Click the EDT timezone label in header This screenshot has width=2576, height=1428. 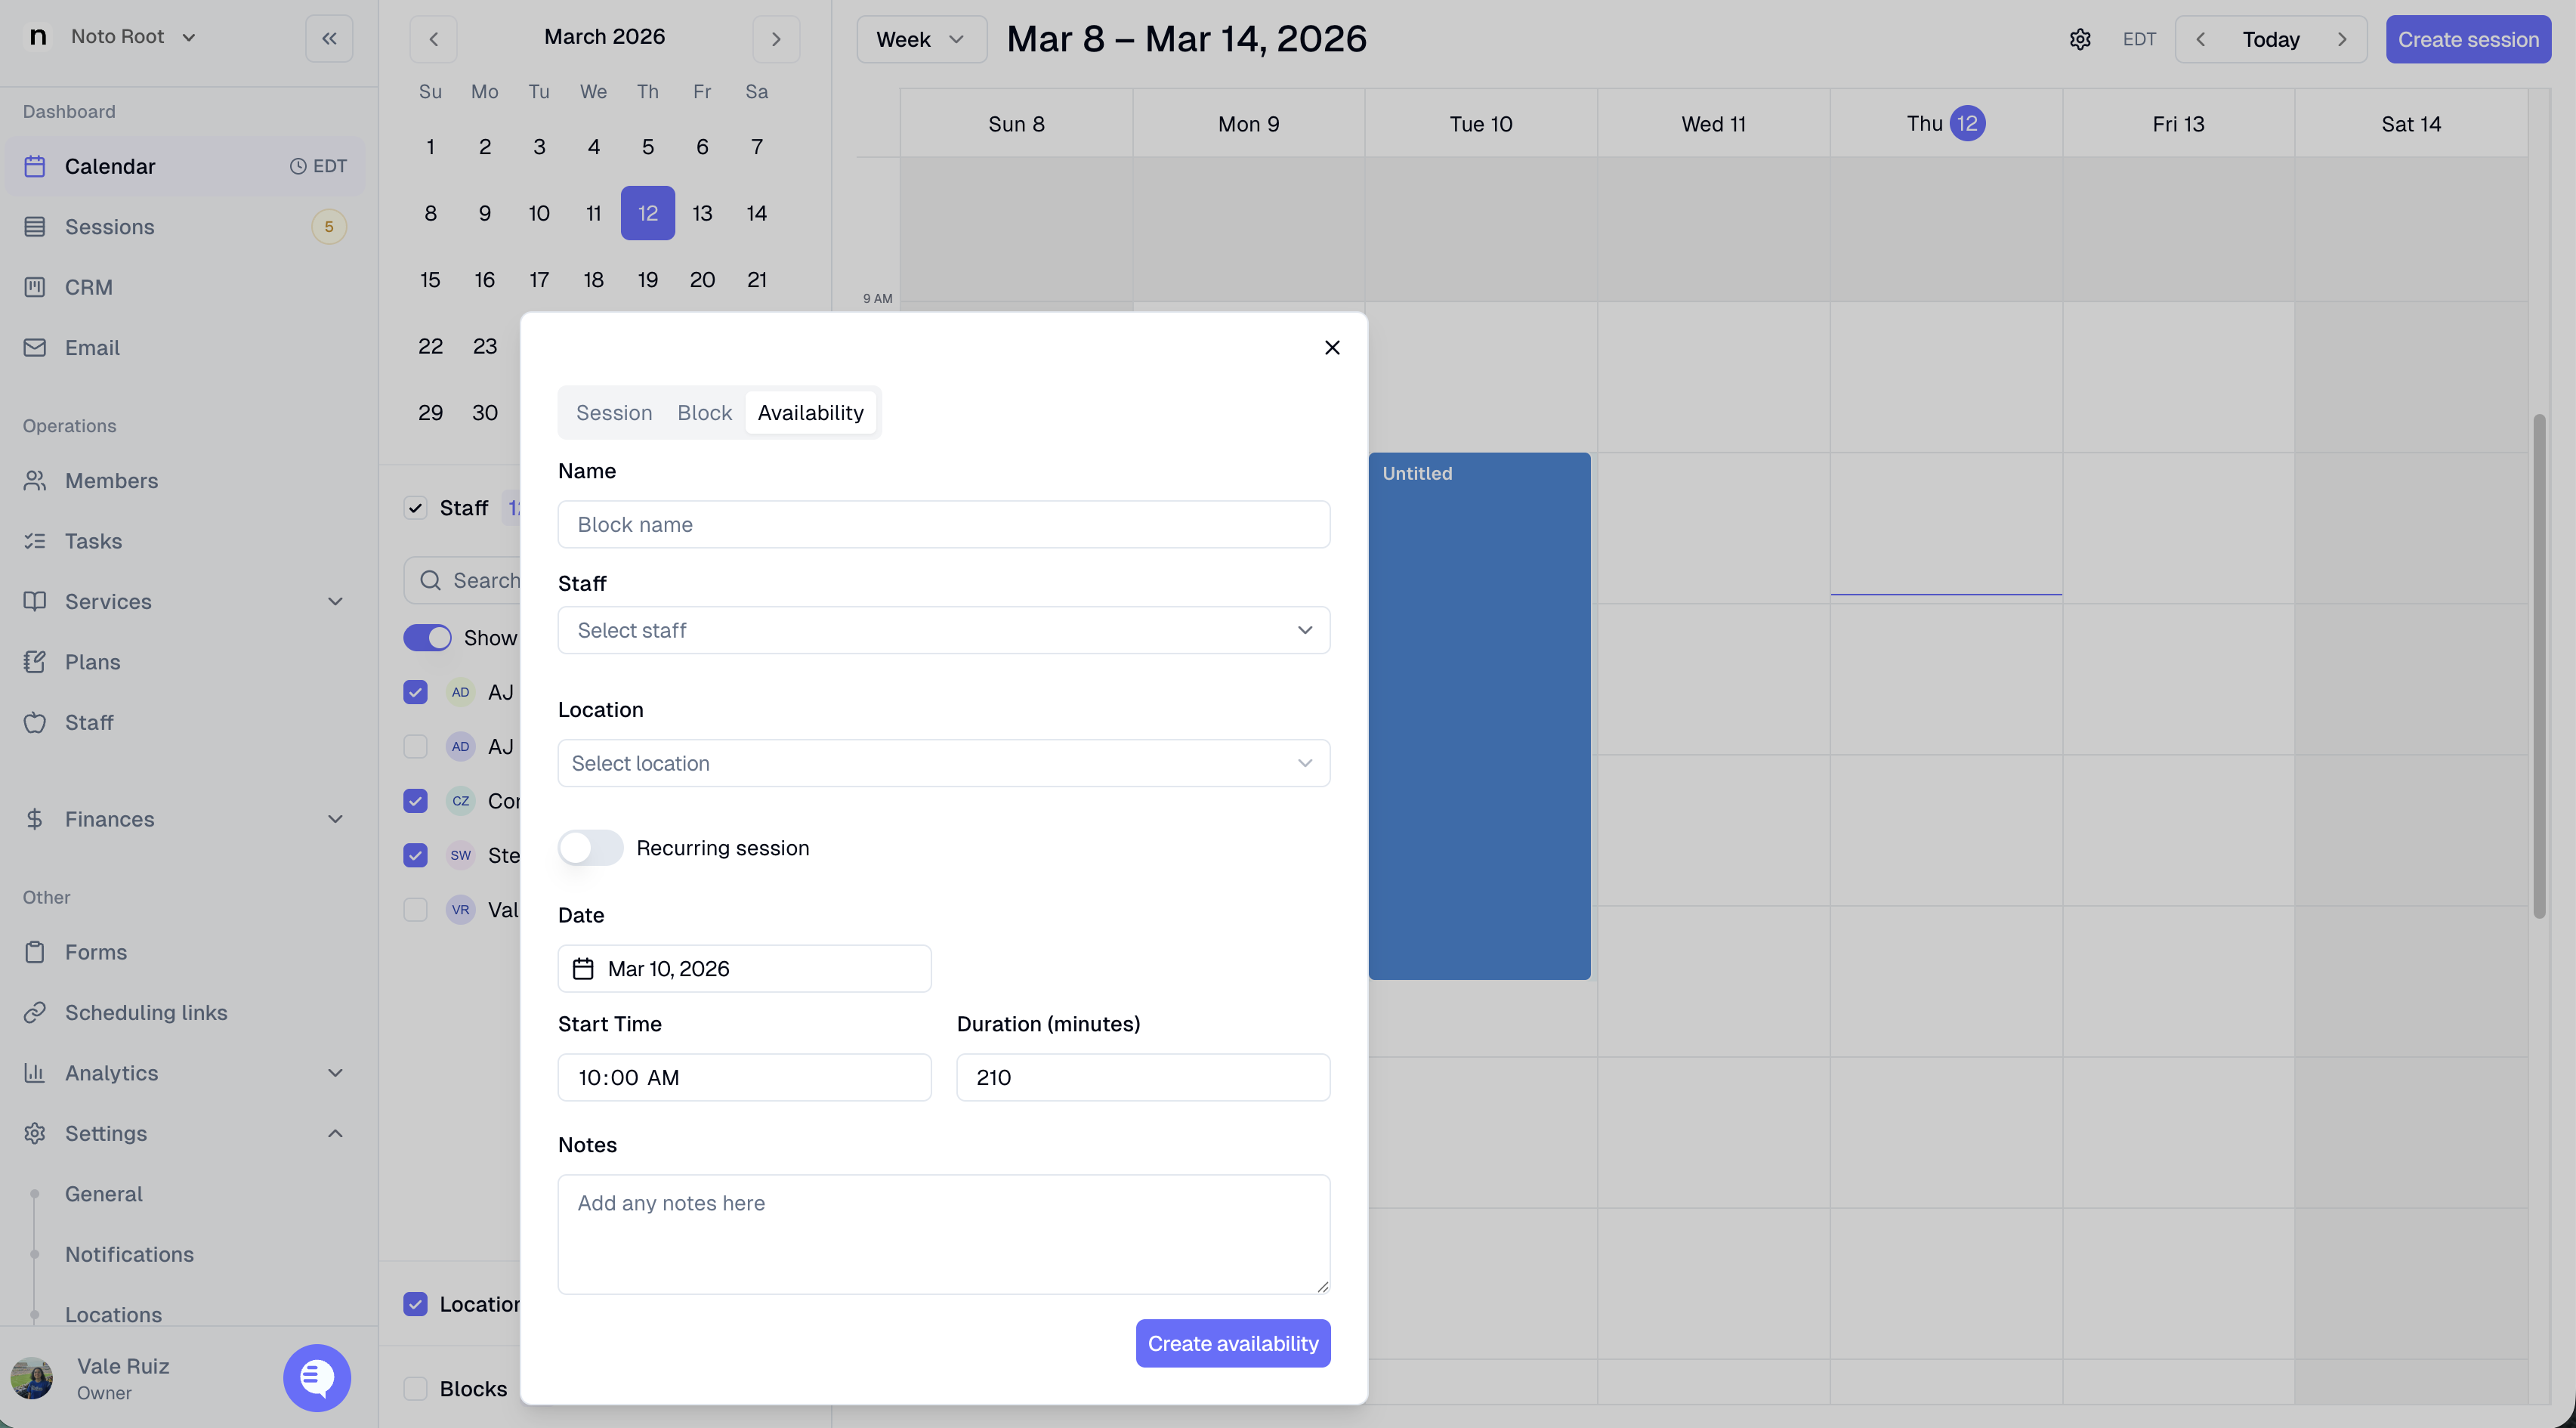pyautogui.click(x=2140, y=39)
